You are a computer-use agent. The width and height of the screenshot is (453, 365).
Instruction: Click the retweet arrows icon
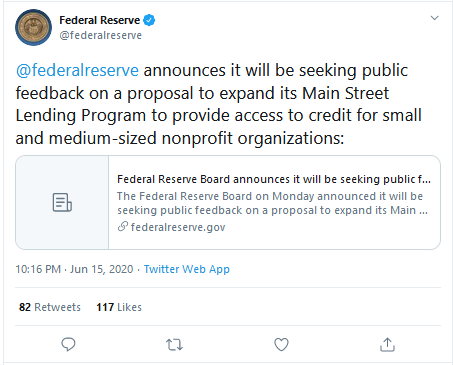[x=174, y=345]
